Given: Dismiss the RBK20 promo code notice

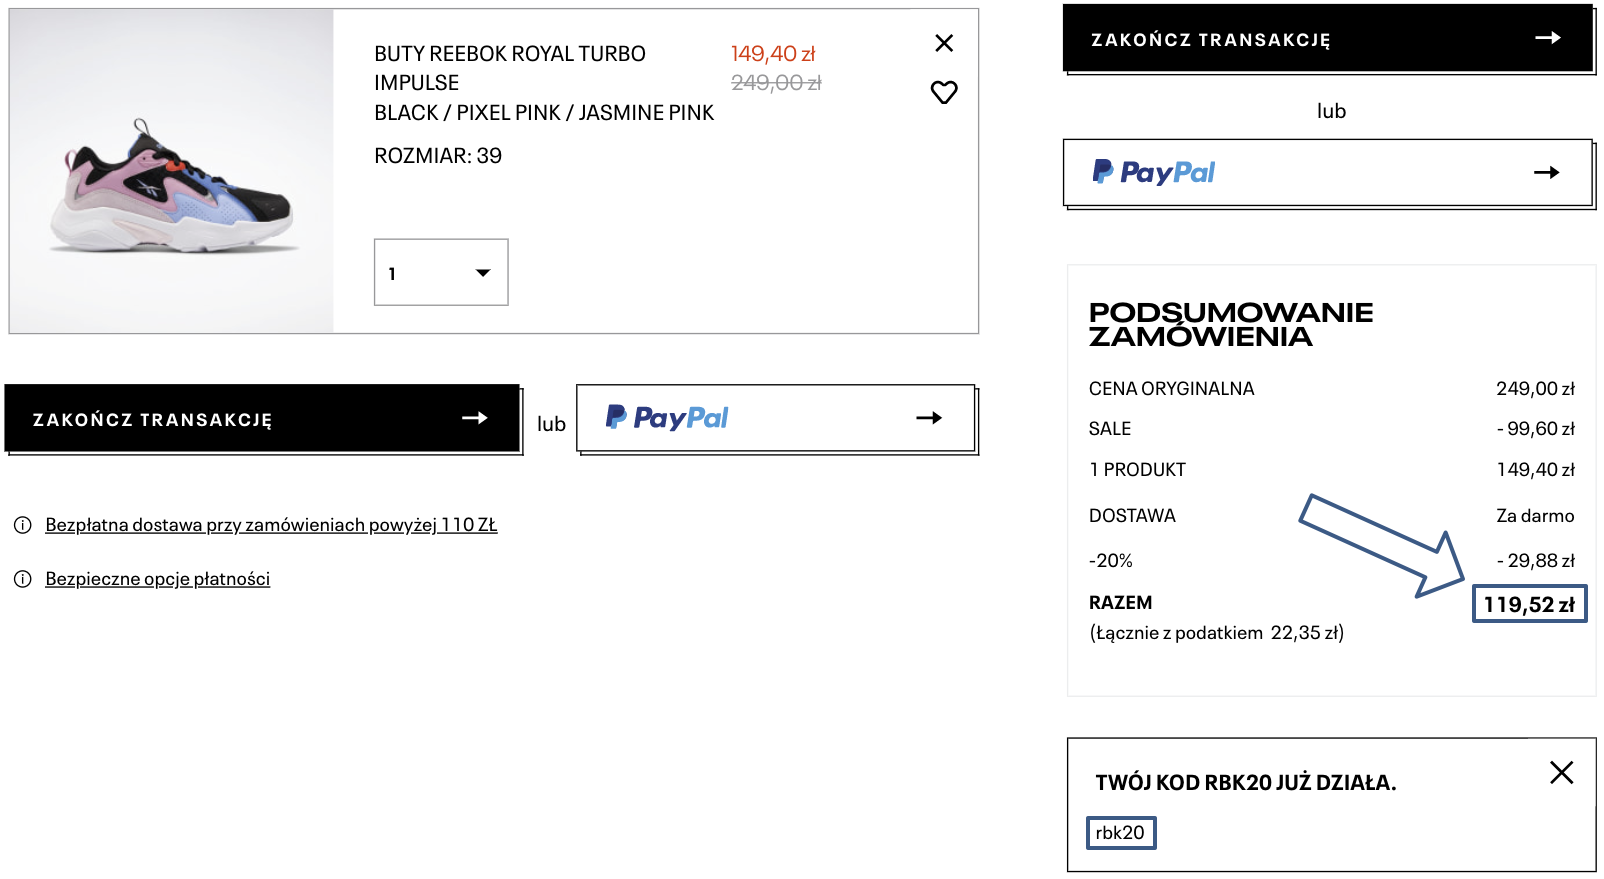Looking at the screenshot, I should point(1561,772).
